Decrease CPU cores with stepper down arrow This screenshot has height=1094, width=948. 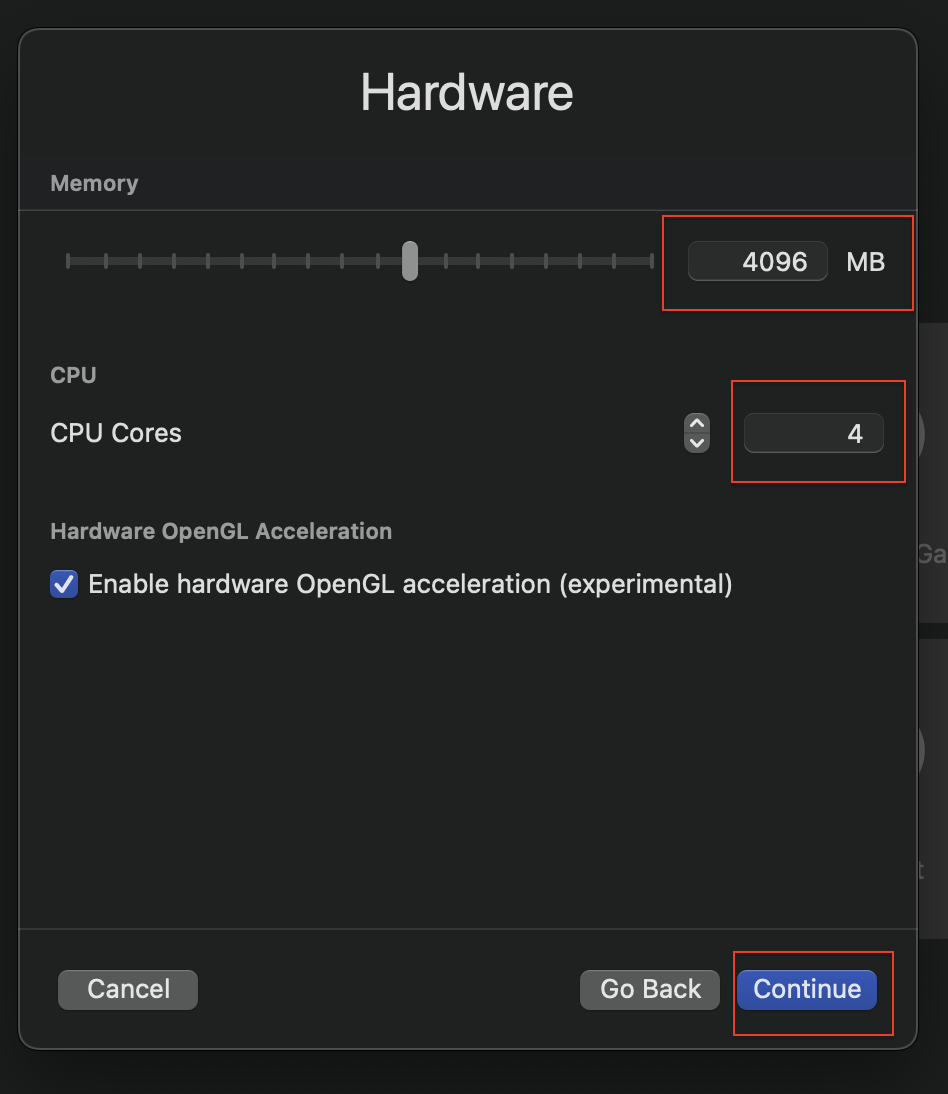click(697, 442)
